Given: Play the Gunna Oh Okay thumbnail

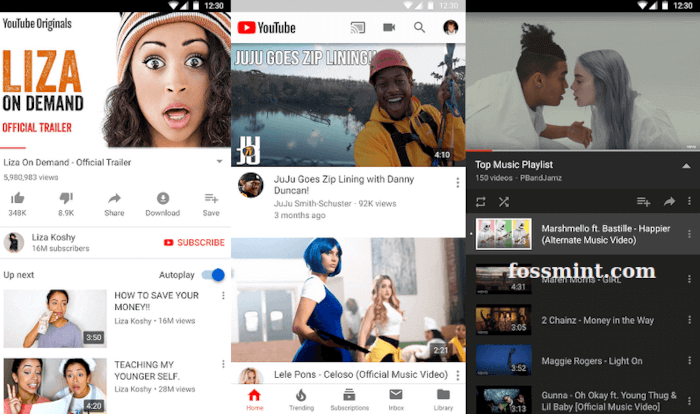Looking at the screenshot, I should pyautogui.click(x=504, y=400).
